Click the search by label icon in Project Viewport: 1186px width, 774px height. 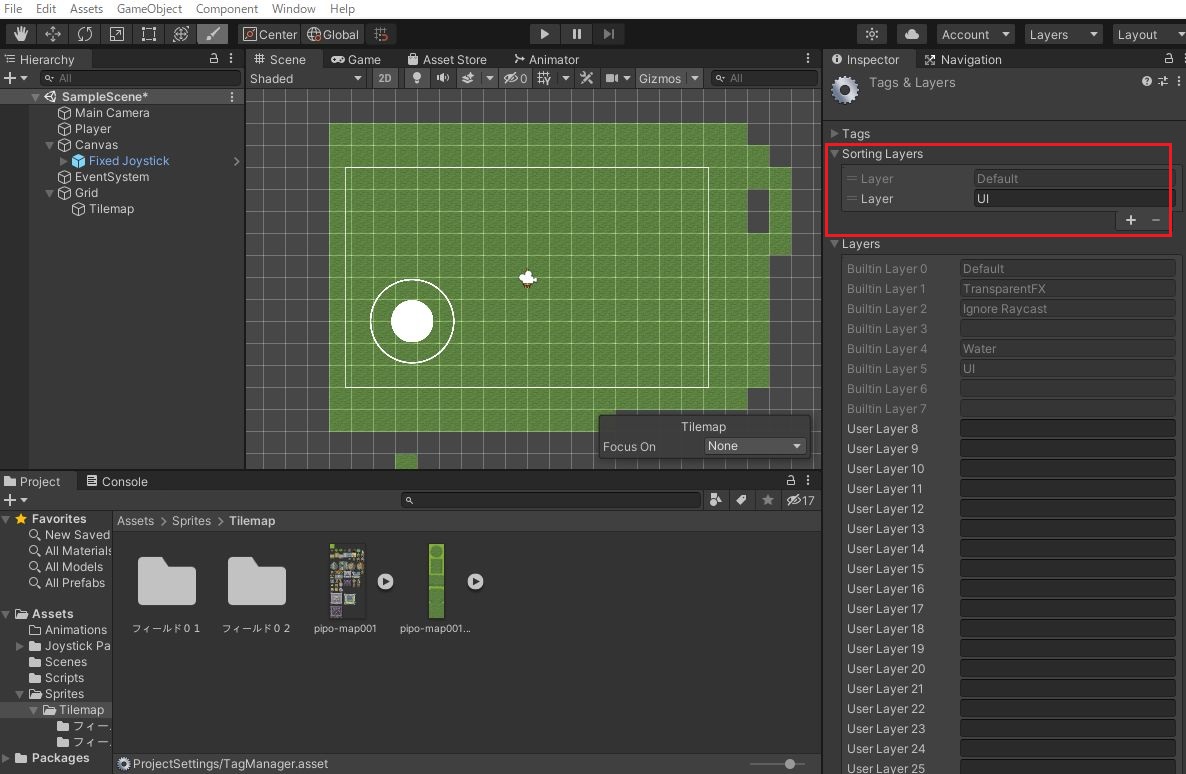pyautogui.click(x=741, y=500)
